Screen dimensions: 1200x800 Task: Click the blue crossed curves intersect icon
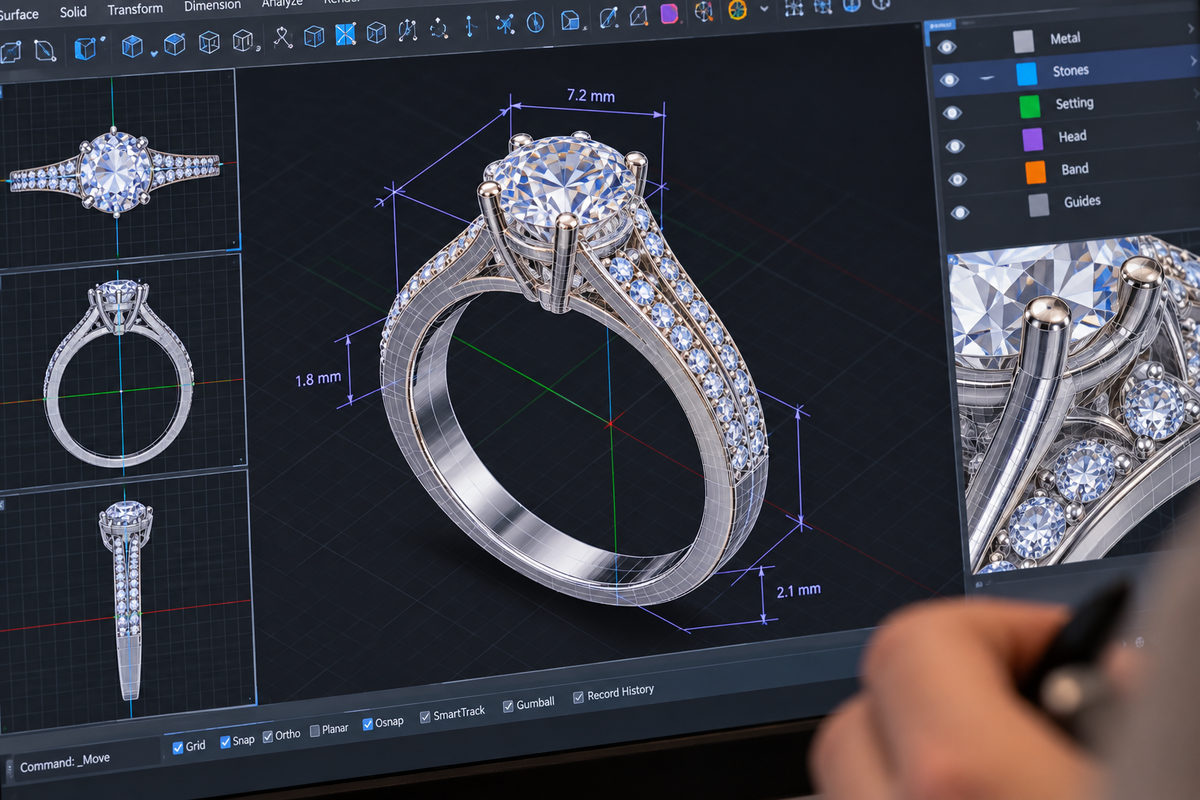[x=505, y=23]
